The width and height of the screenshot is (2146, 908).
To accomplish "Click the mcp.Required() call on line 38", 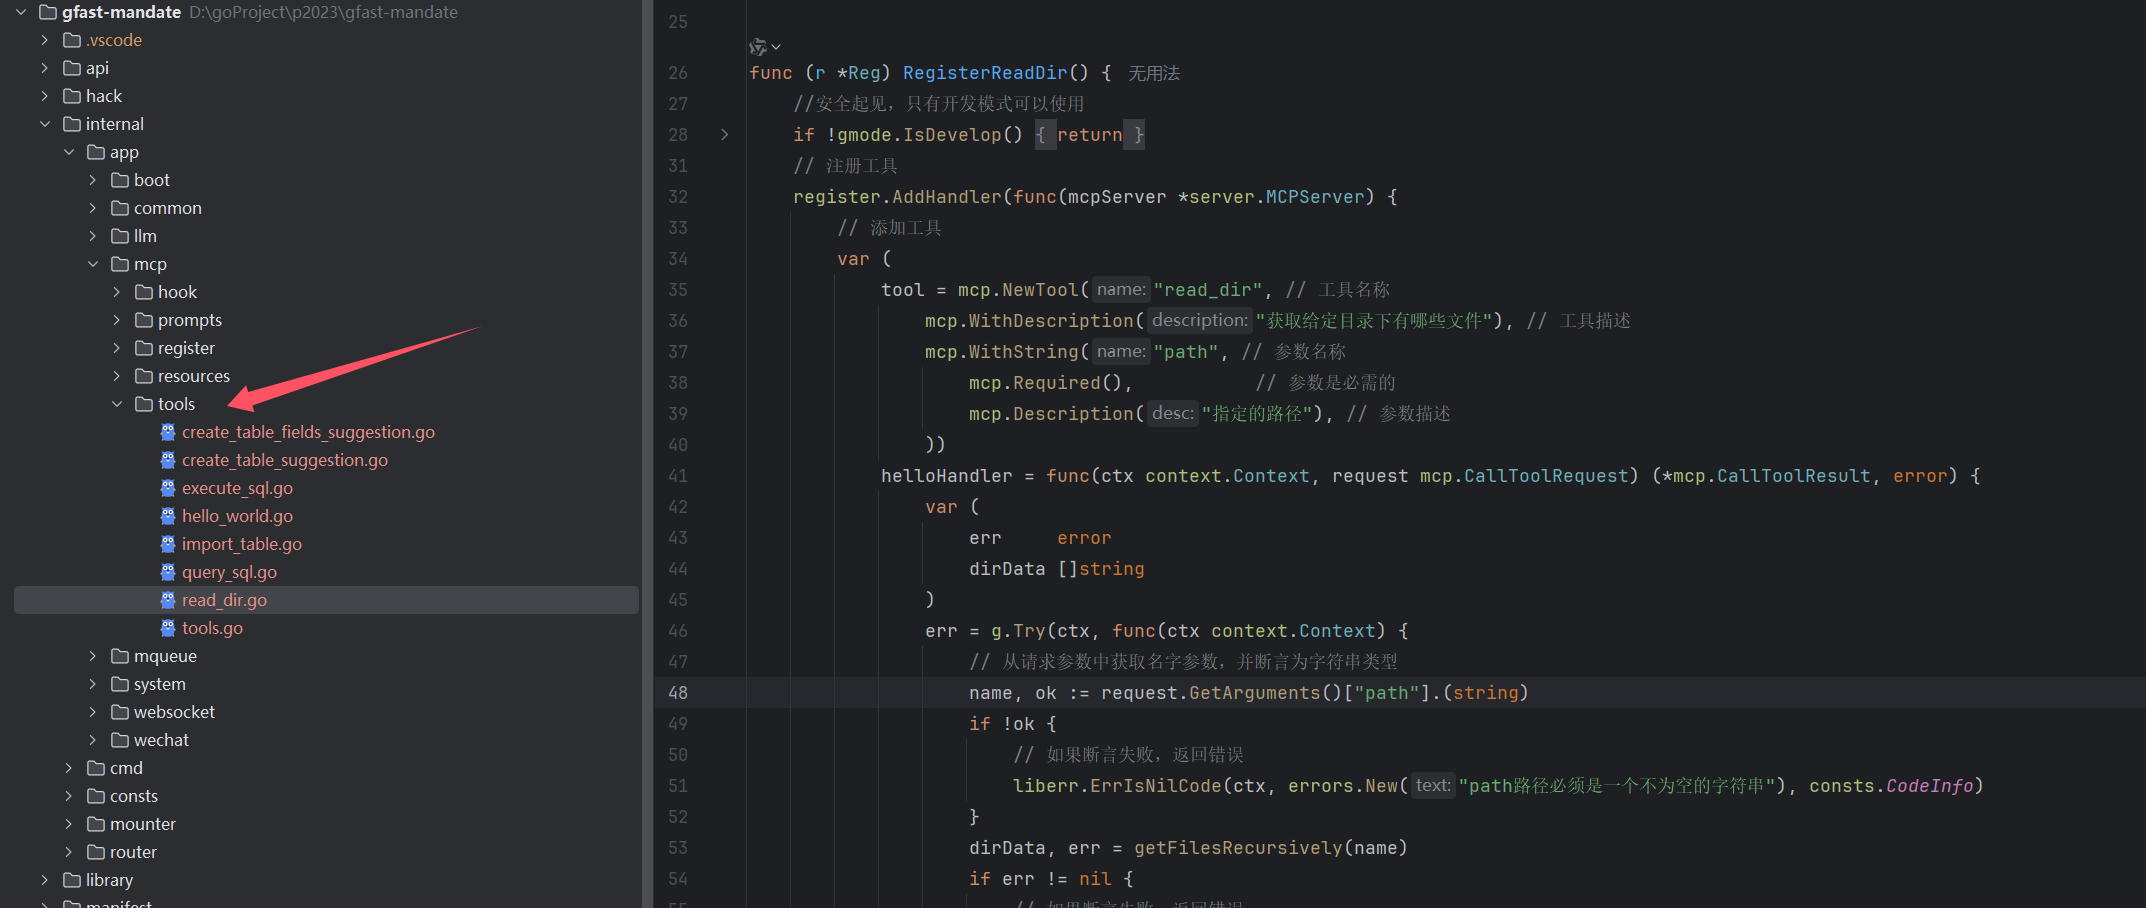I will [1045, 383].
